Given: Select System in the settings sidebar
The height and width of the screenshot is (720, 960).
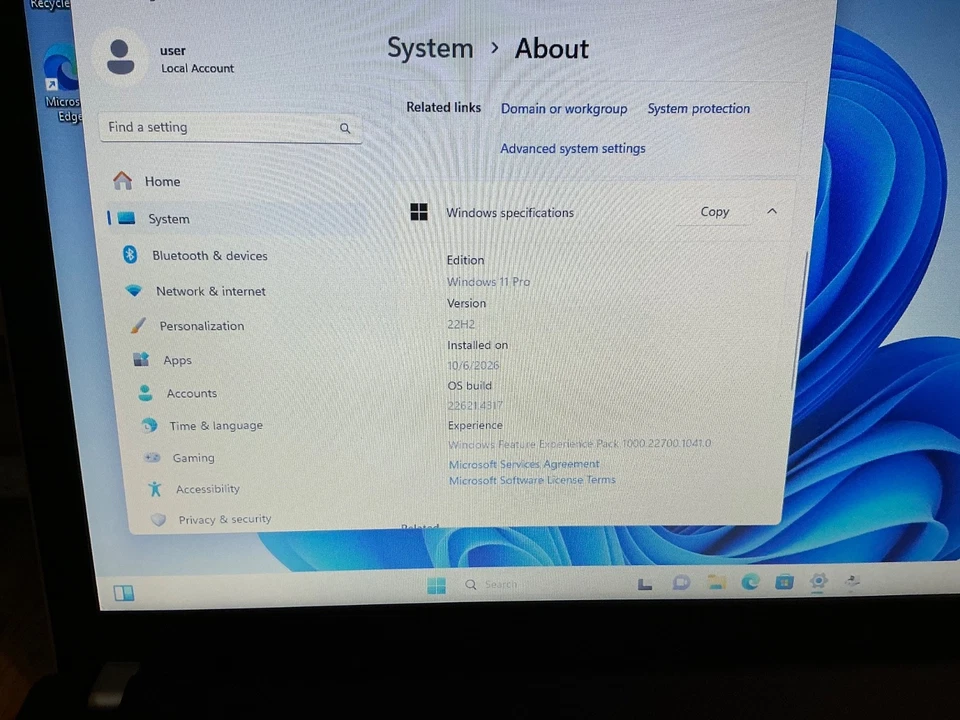Looking at the screenshot, I should (x=169, y=219).
